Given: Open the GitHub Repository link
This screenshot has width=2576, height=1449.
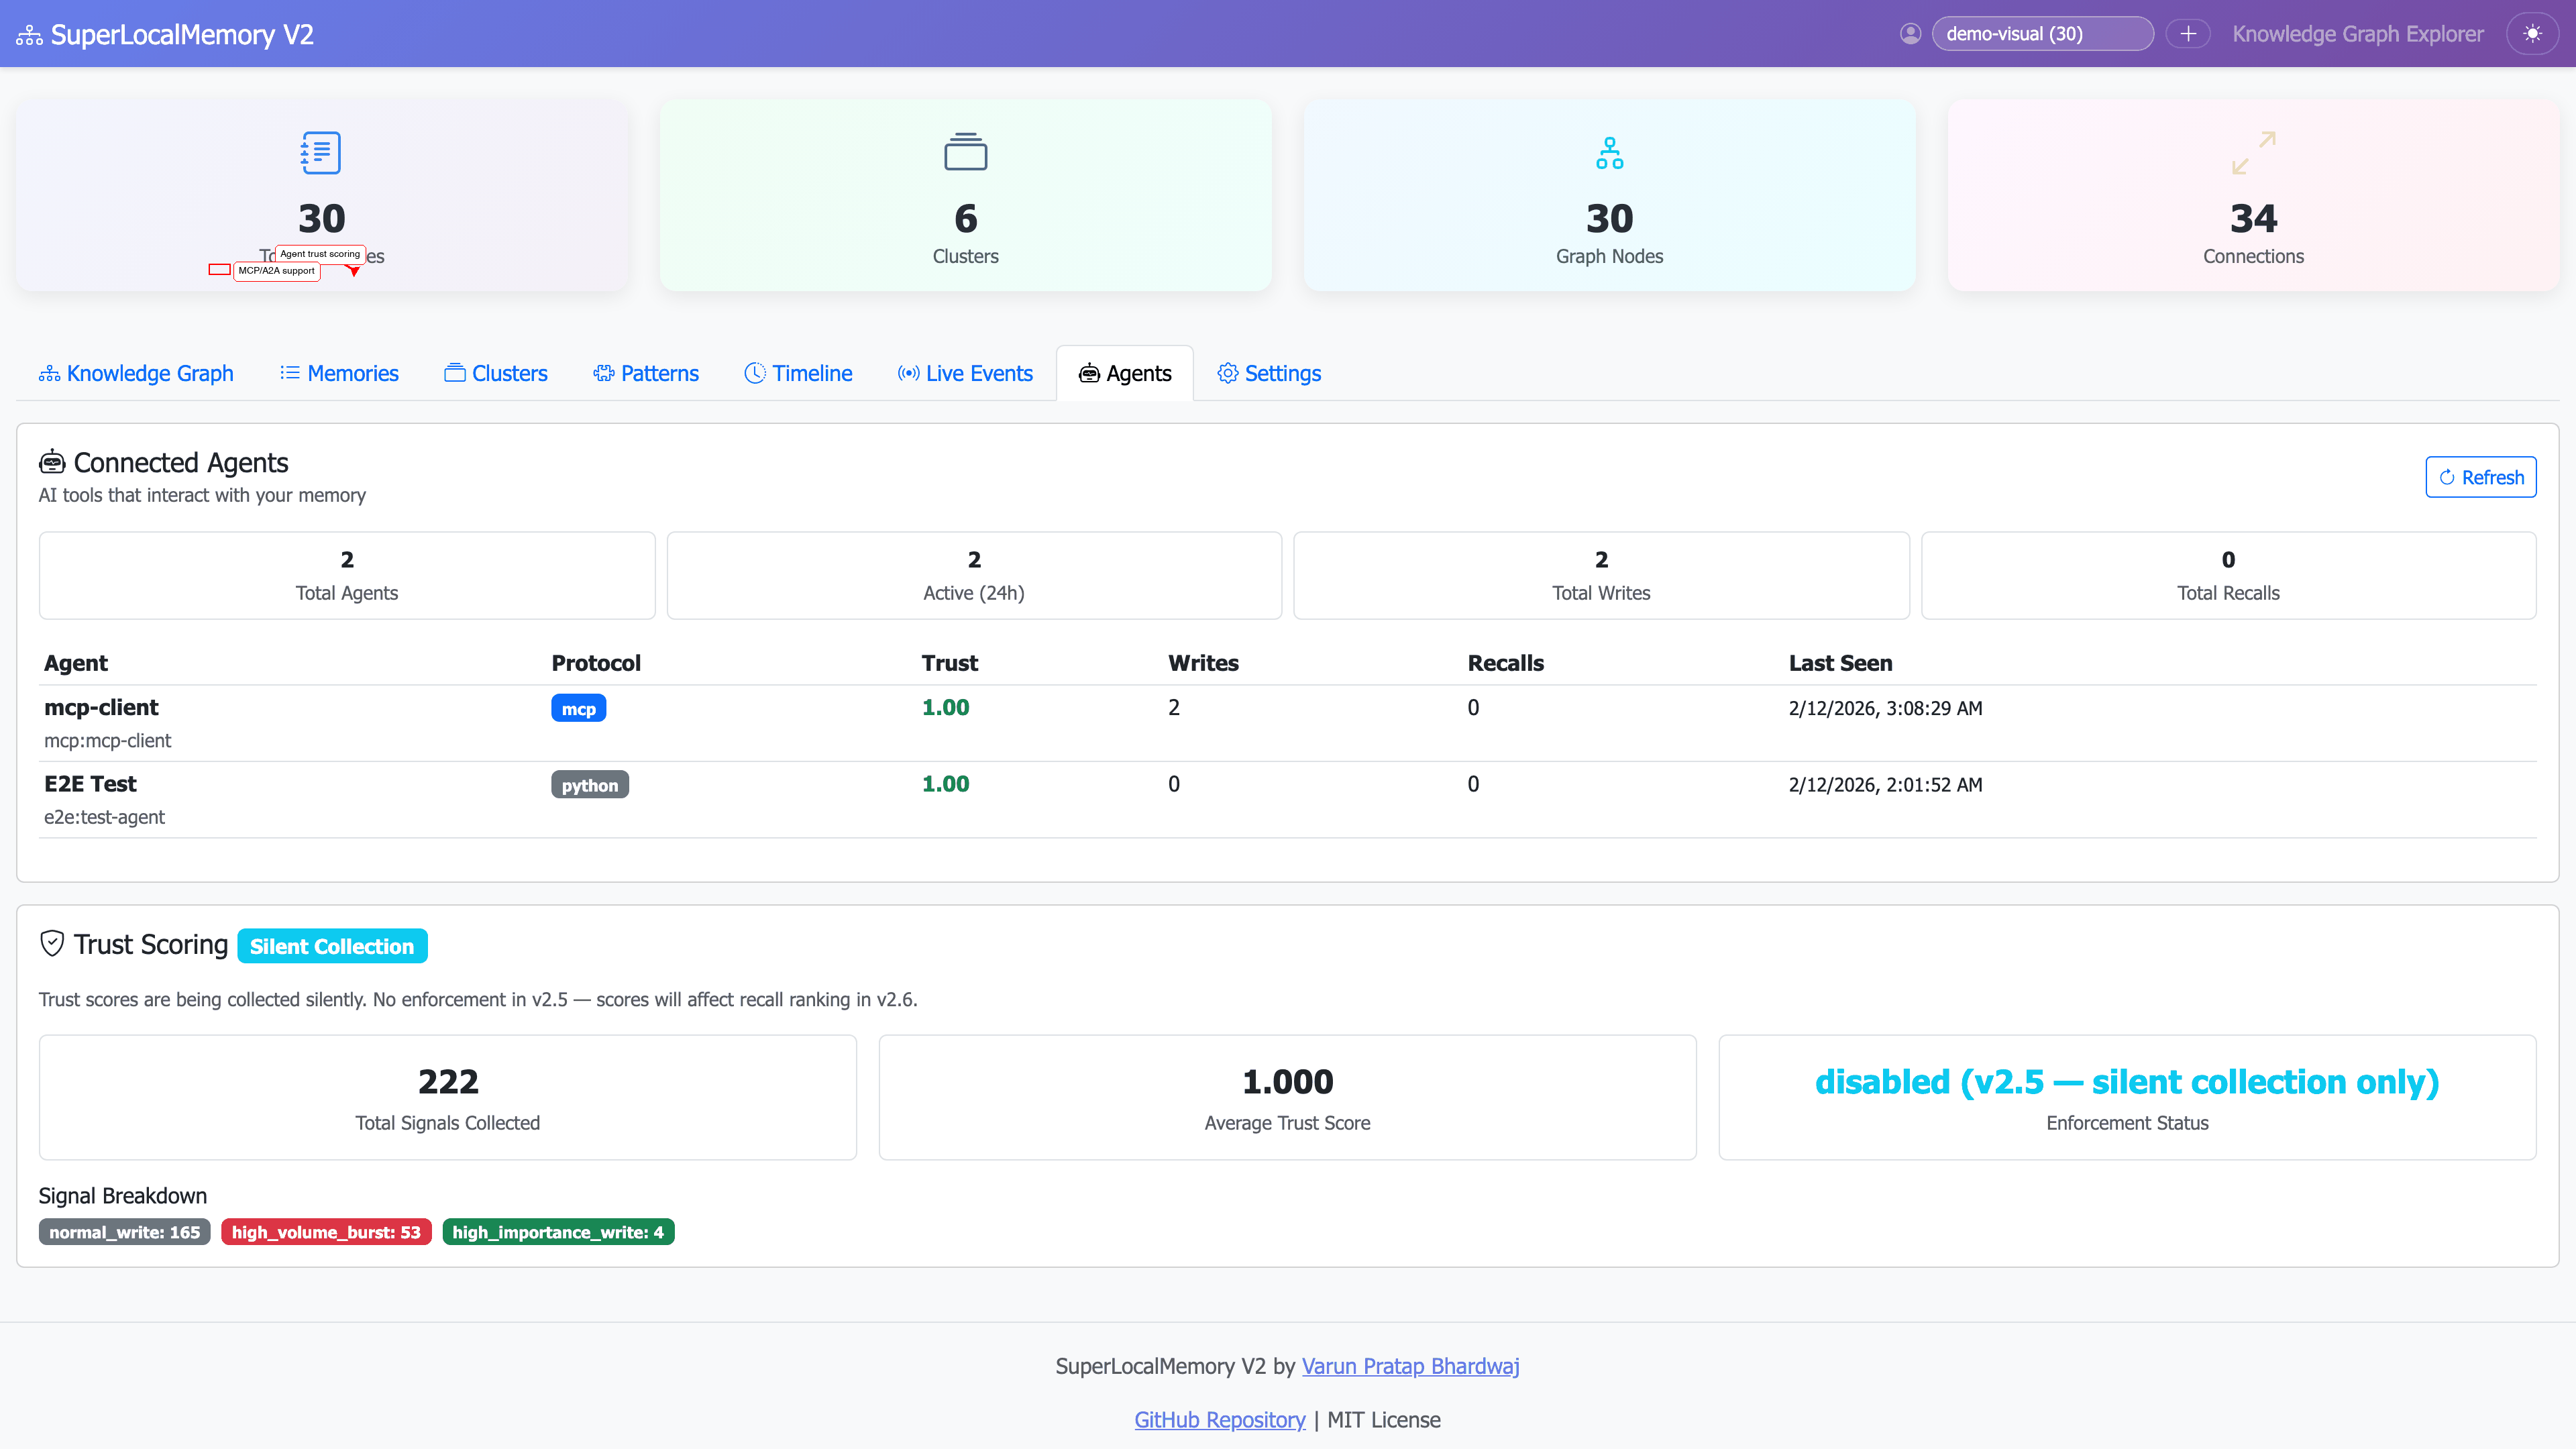Looking at the screenshot, I should pyautogui.click(x=1219, y=1420).
